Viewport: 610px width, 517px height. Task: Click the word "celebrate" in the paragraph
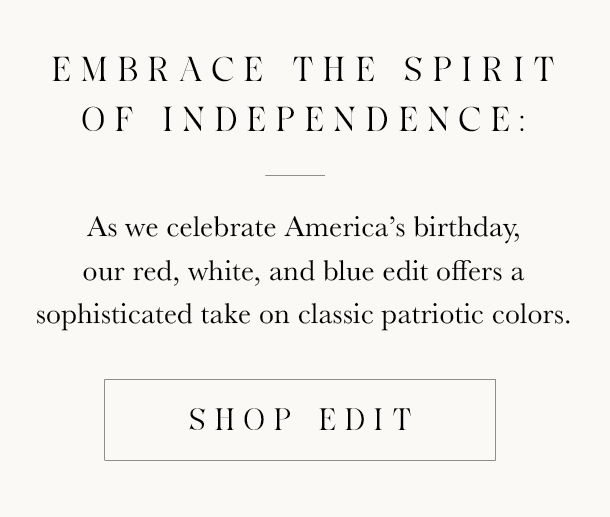tap(221, 228)
